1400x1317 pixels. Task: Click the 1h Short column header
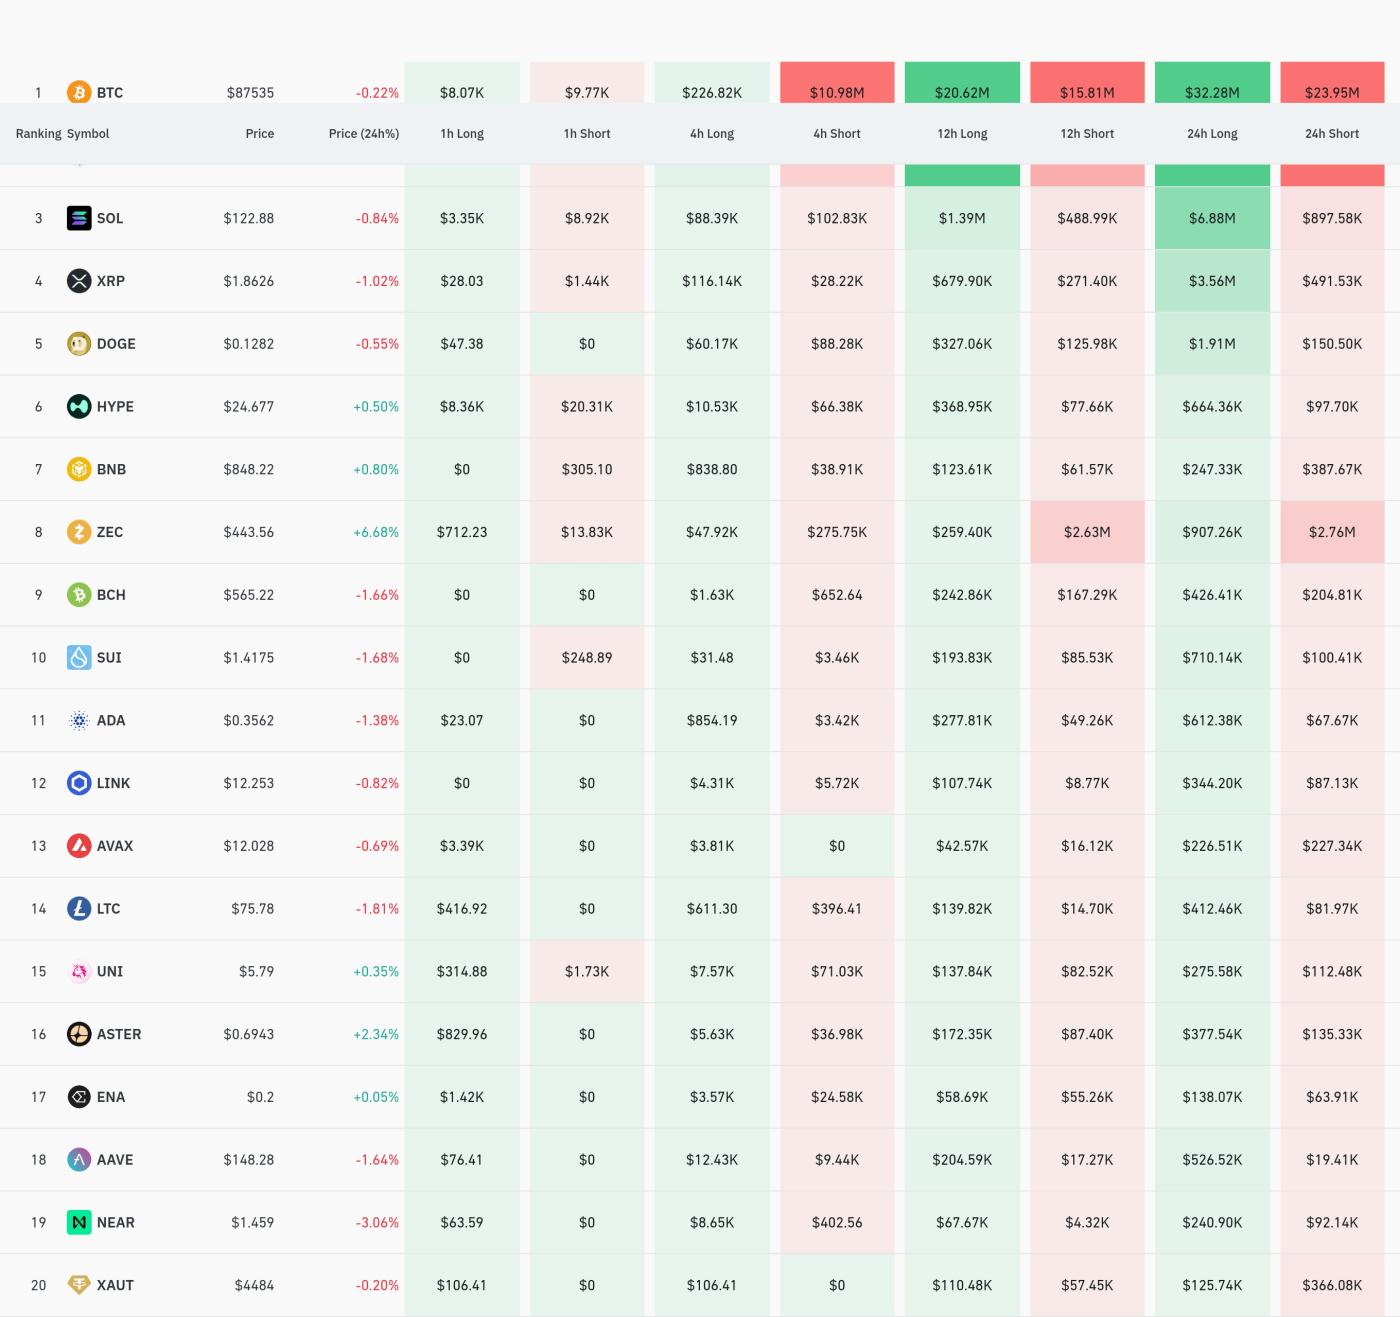[x=587, y=133]
